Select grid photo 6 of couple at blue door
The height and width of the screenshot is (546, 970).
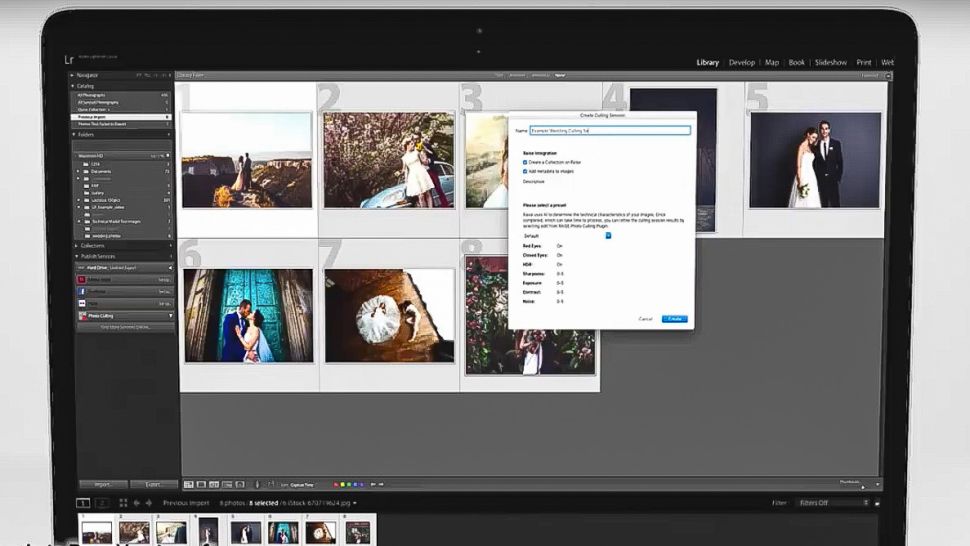point(249,315)
